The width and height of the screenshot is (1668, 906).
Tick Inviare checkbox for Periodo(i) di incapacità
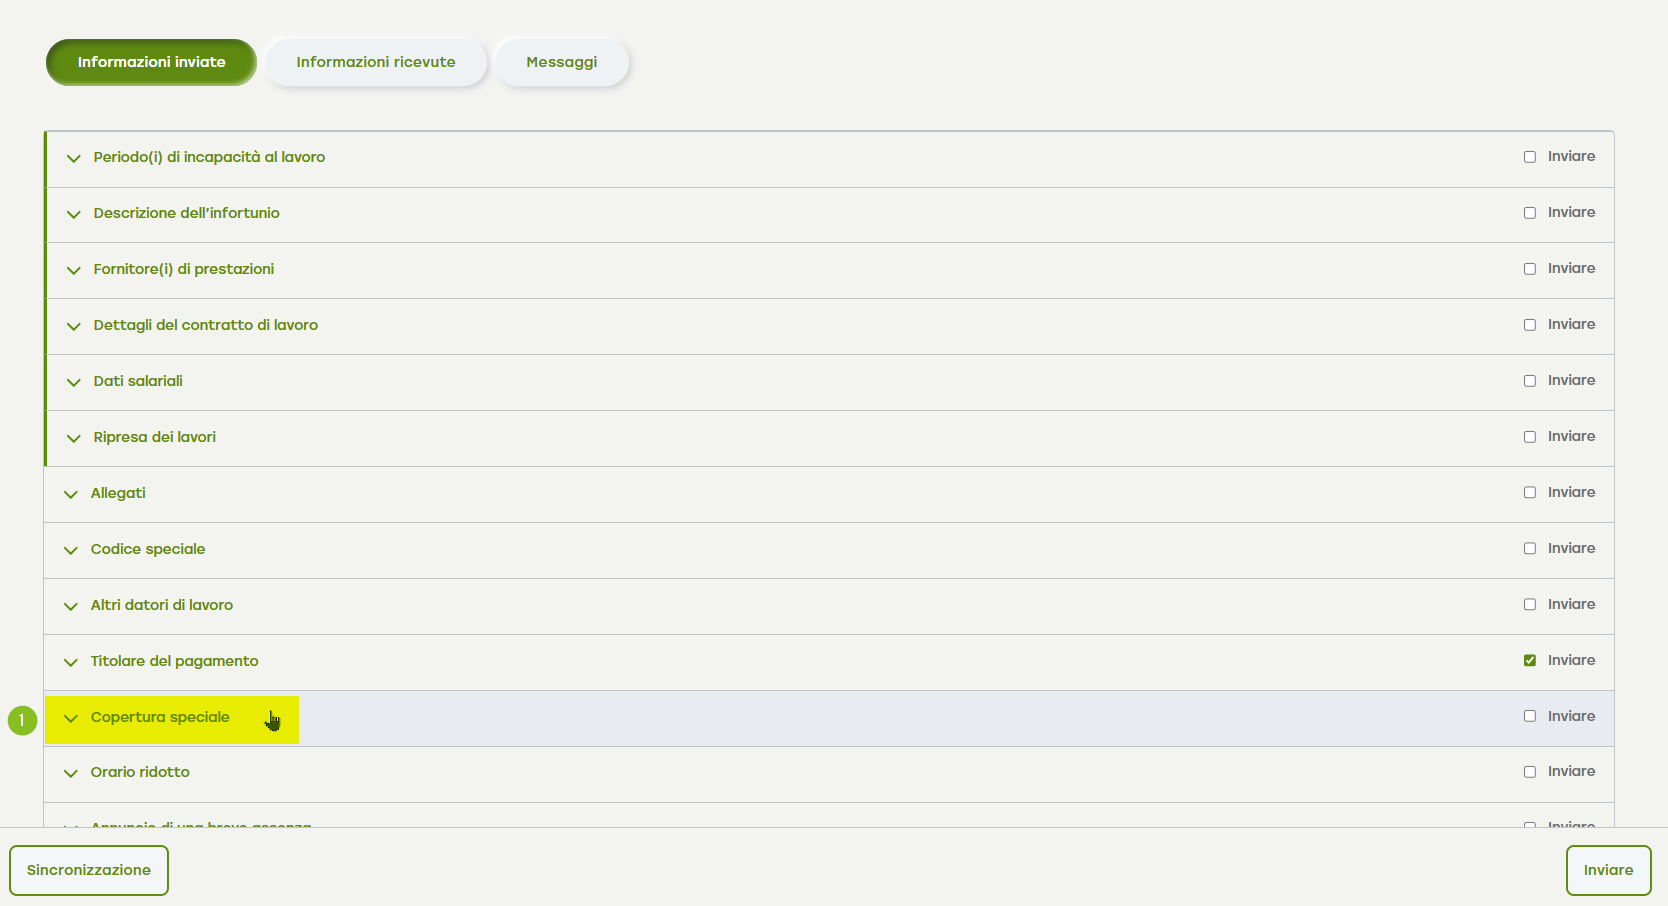pyautogui.click(x=1530, y=157)
